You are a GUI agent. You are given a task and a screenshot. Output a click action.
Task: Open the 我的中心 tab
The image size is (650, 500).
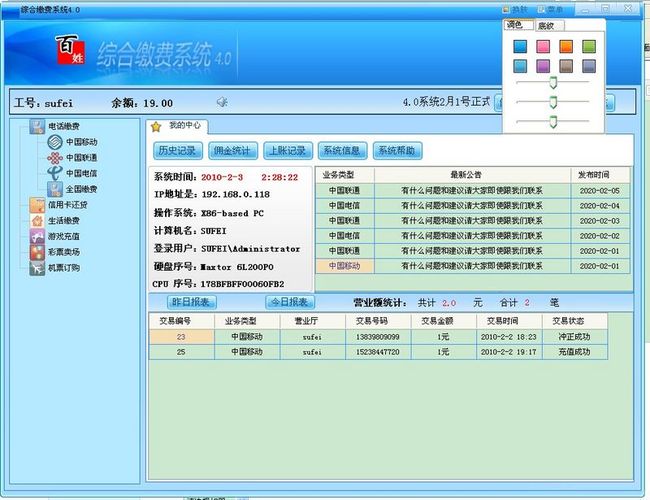(177, 126)
